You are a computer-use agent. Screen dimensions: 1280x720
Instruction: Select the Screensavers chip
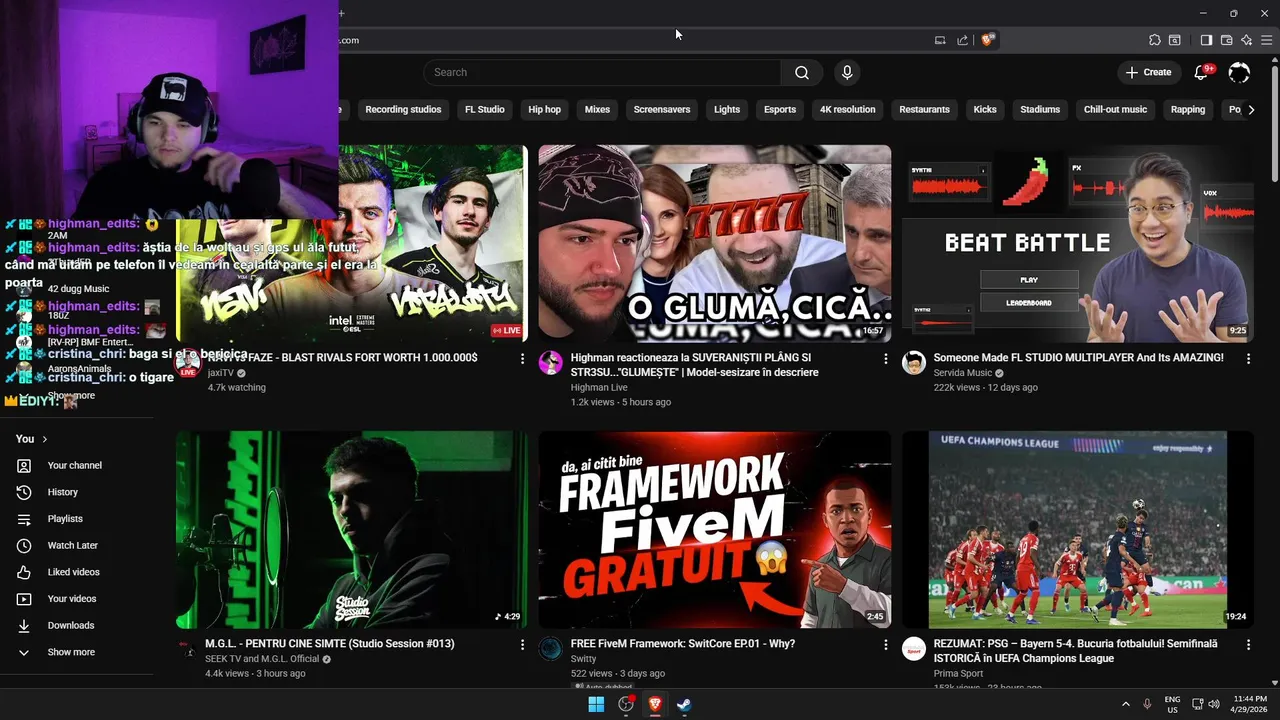[662, 110]
